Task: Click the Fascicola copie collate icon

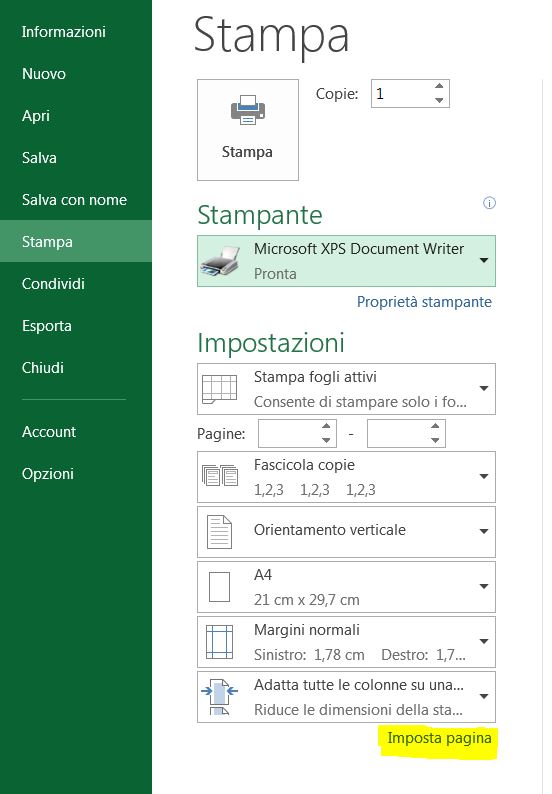Action: [x=220, y=475]
